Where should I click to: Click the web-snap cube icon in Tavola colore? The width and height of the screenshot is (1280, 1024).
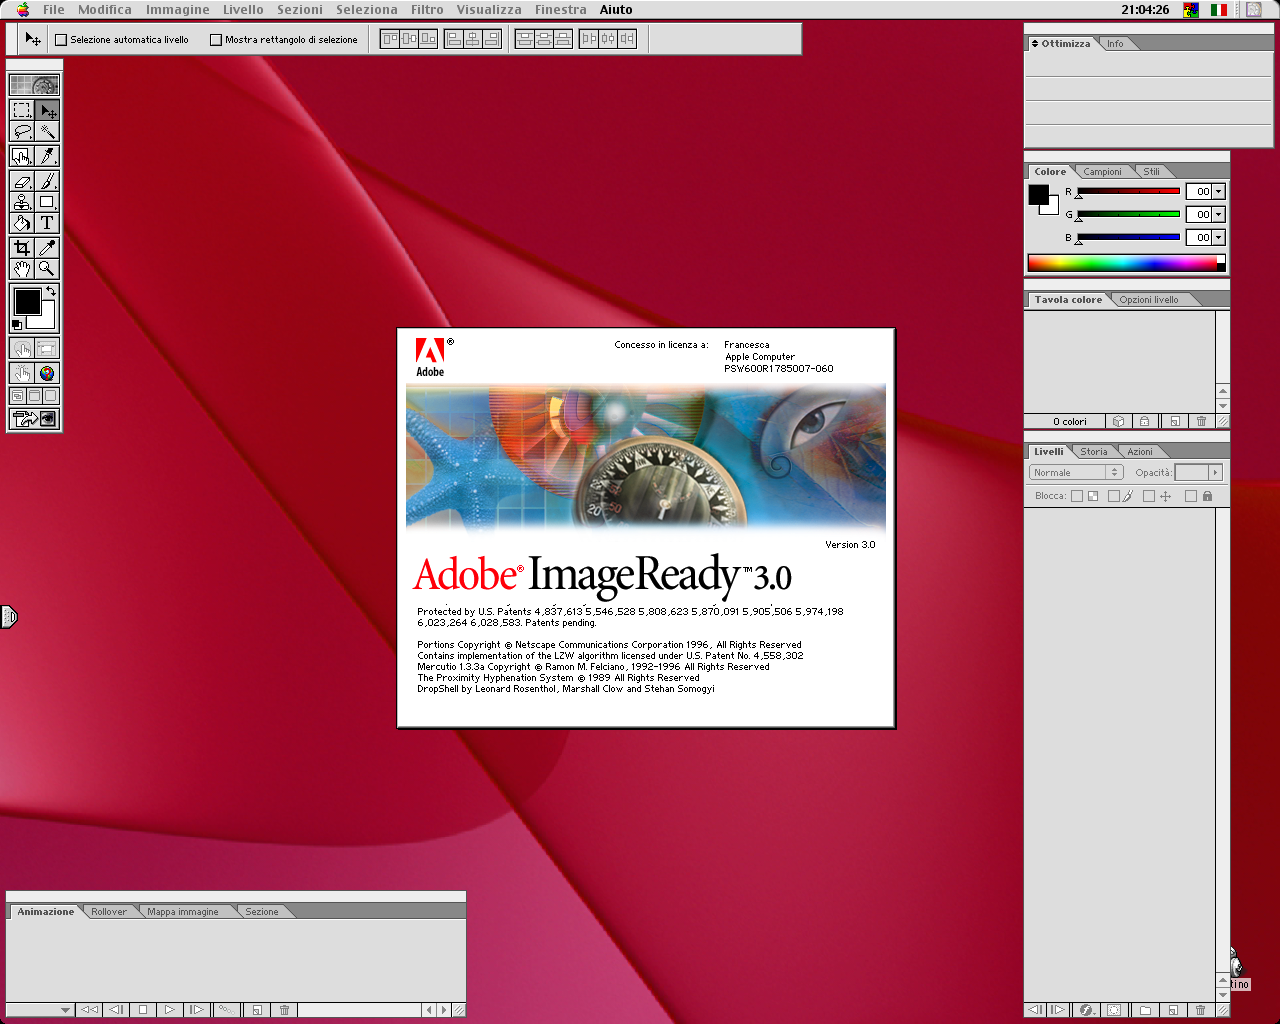1118,422
